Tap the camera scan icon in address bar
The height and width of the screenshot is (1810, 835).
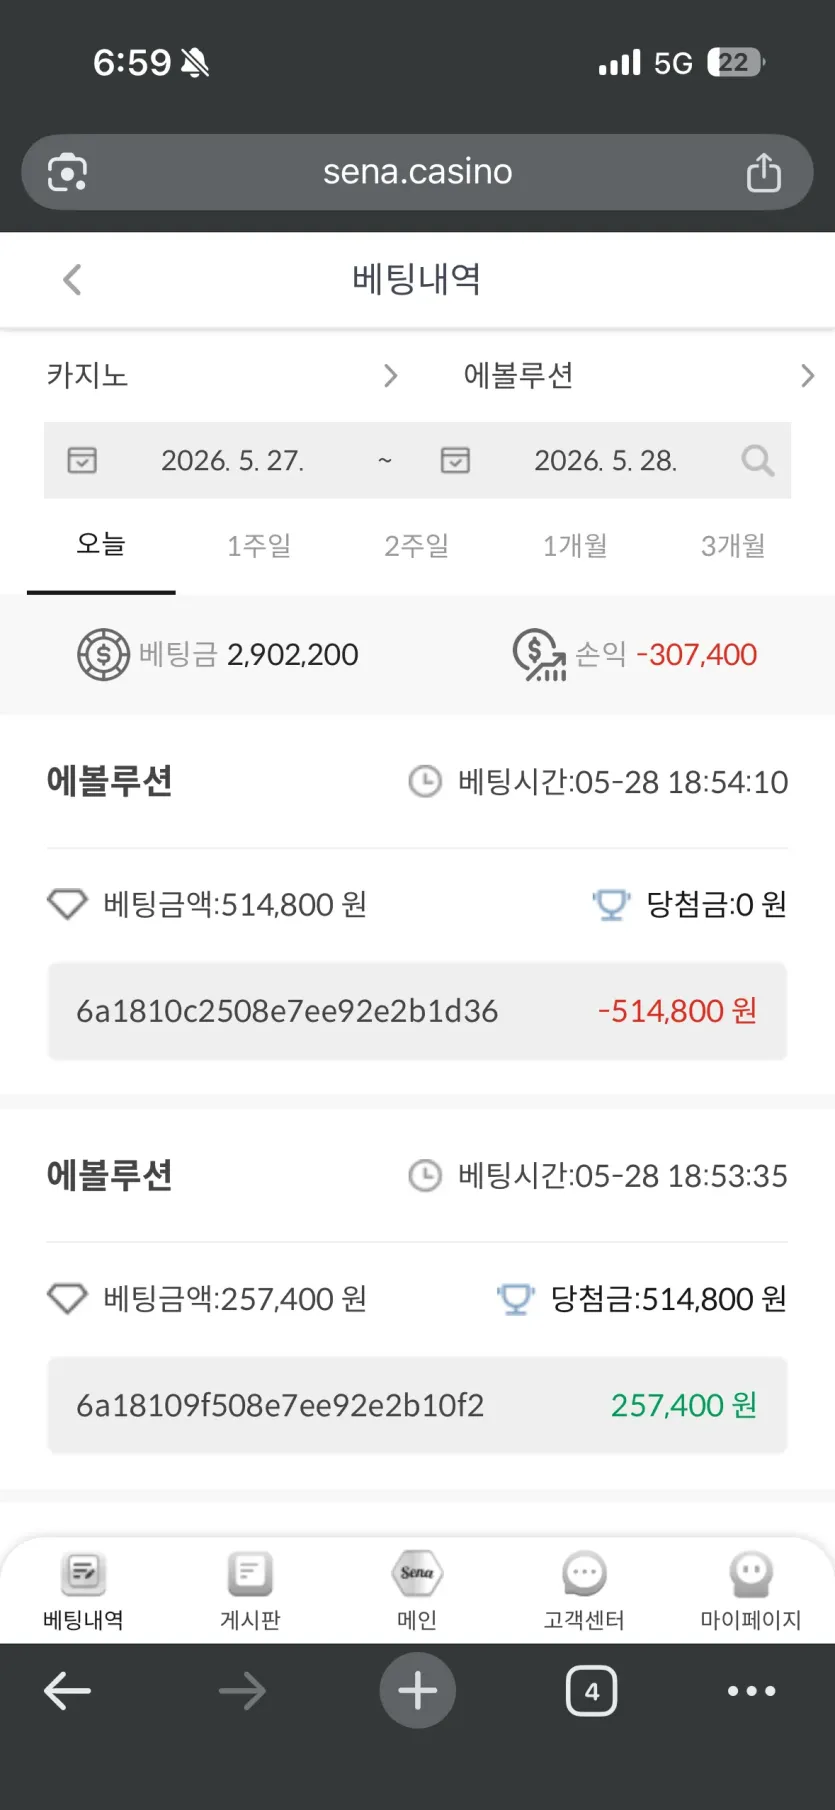click(67, 172)
